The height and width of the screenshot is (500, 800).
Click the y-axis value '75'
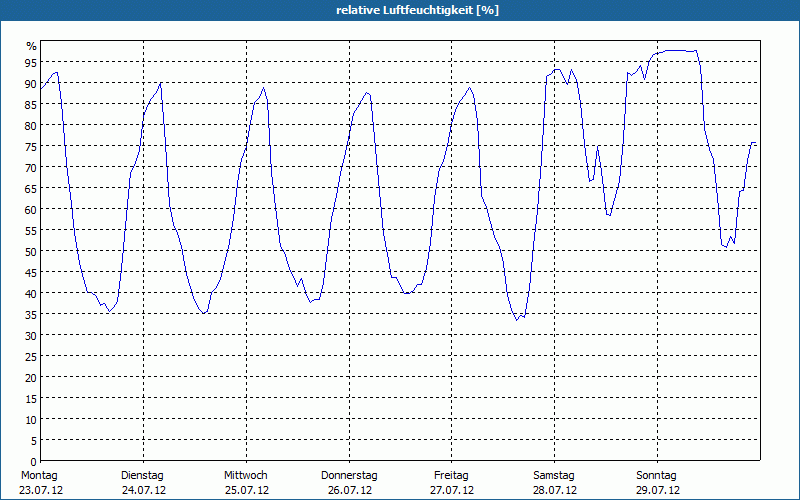31,146
